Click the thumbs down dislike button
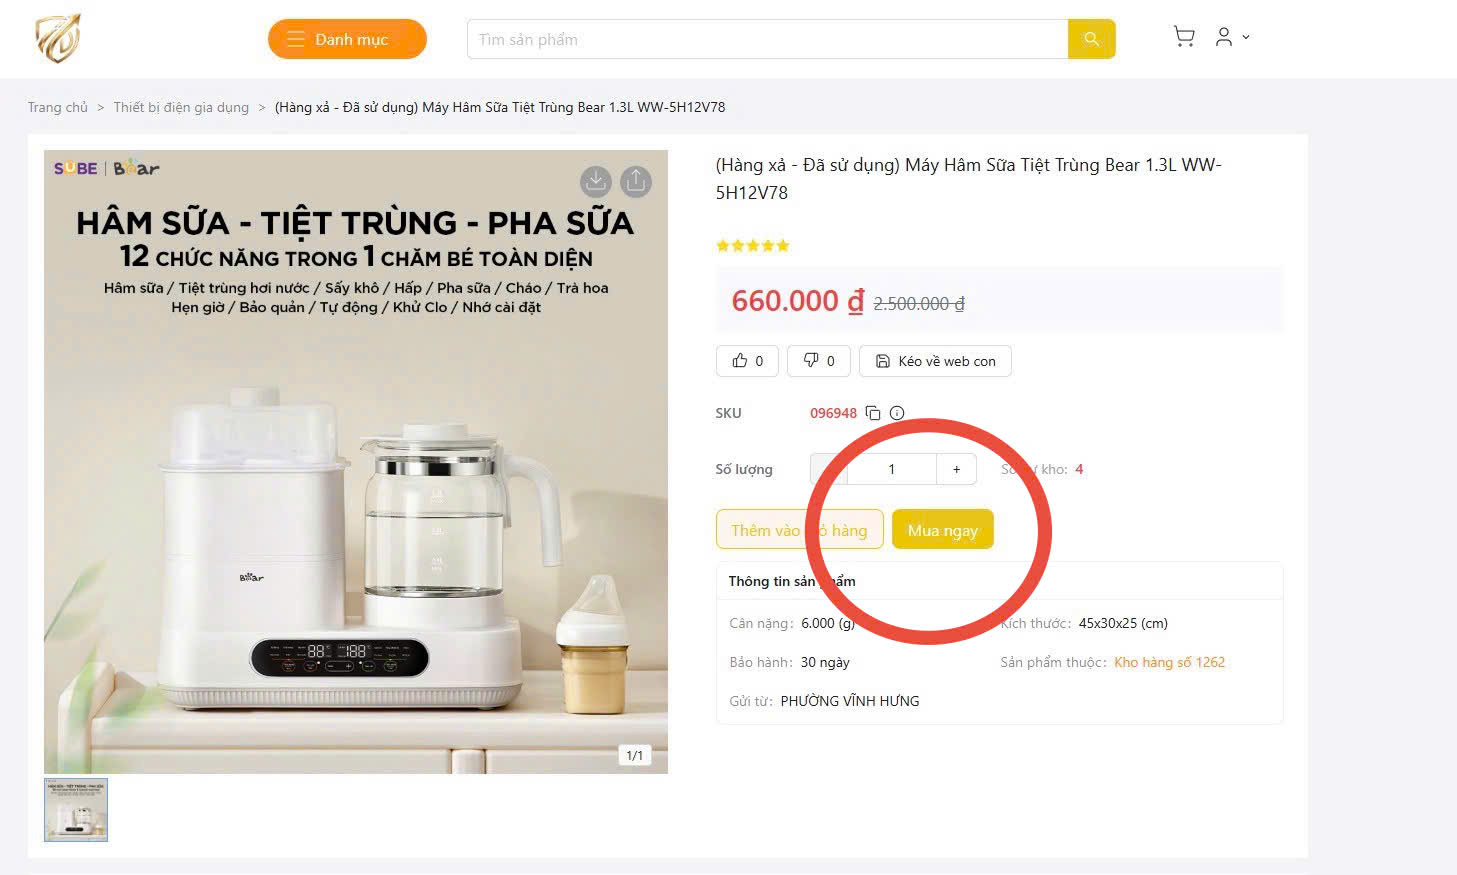 coord(818,361)
